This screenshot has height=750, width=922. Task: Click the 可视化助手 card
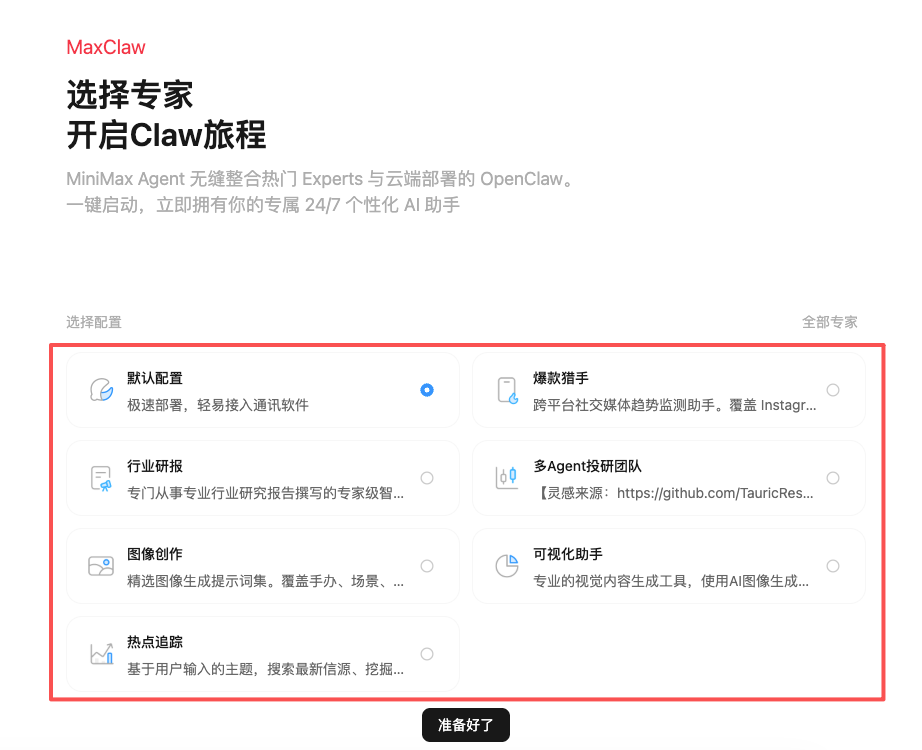pos(669,565)
